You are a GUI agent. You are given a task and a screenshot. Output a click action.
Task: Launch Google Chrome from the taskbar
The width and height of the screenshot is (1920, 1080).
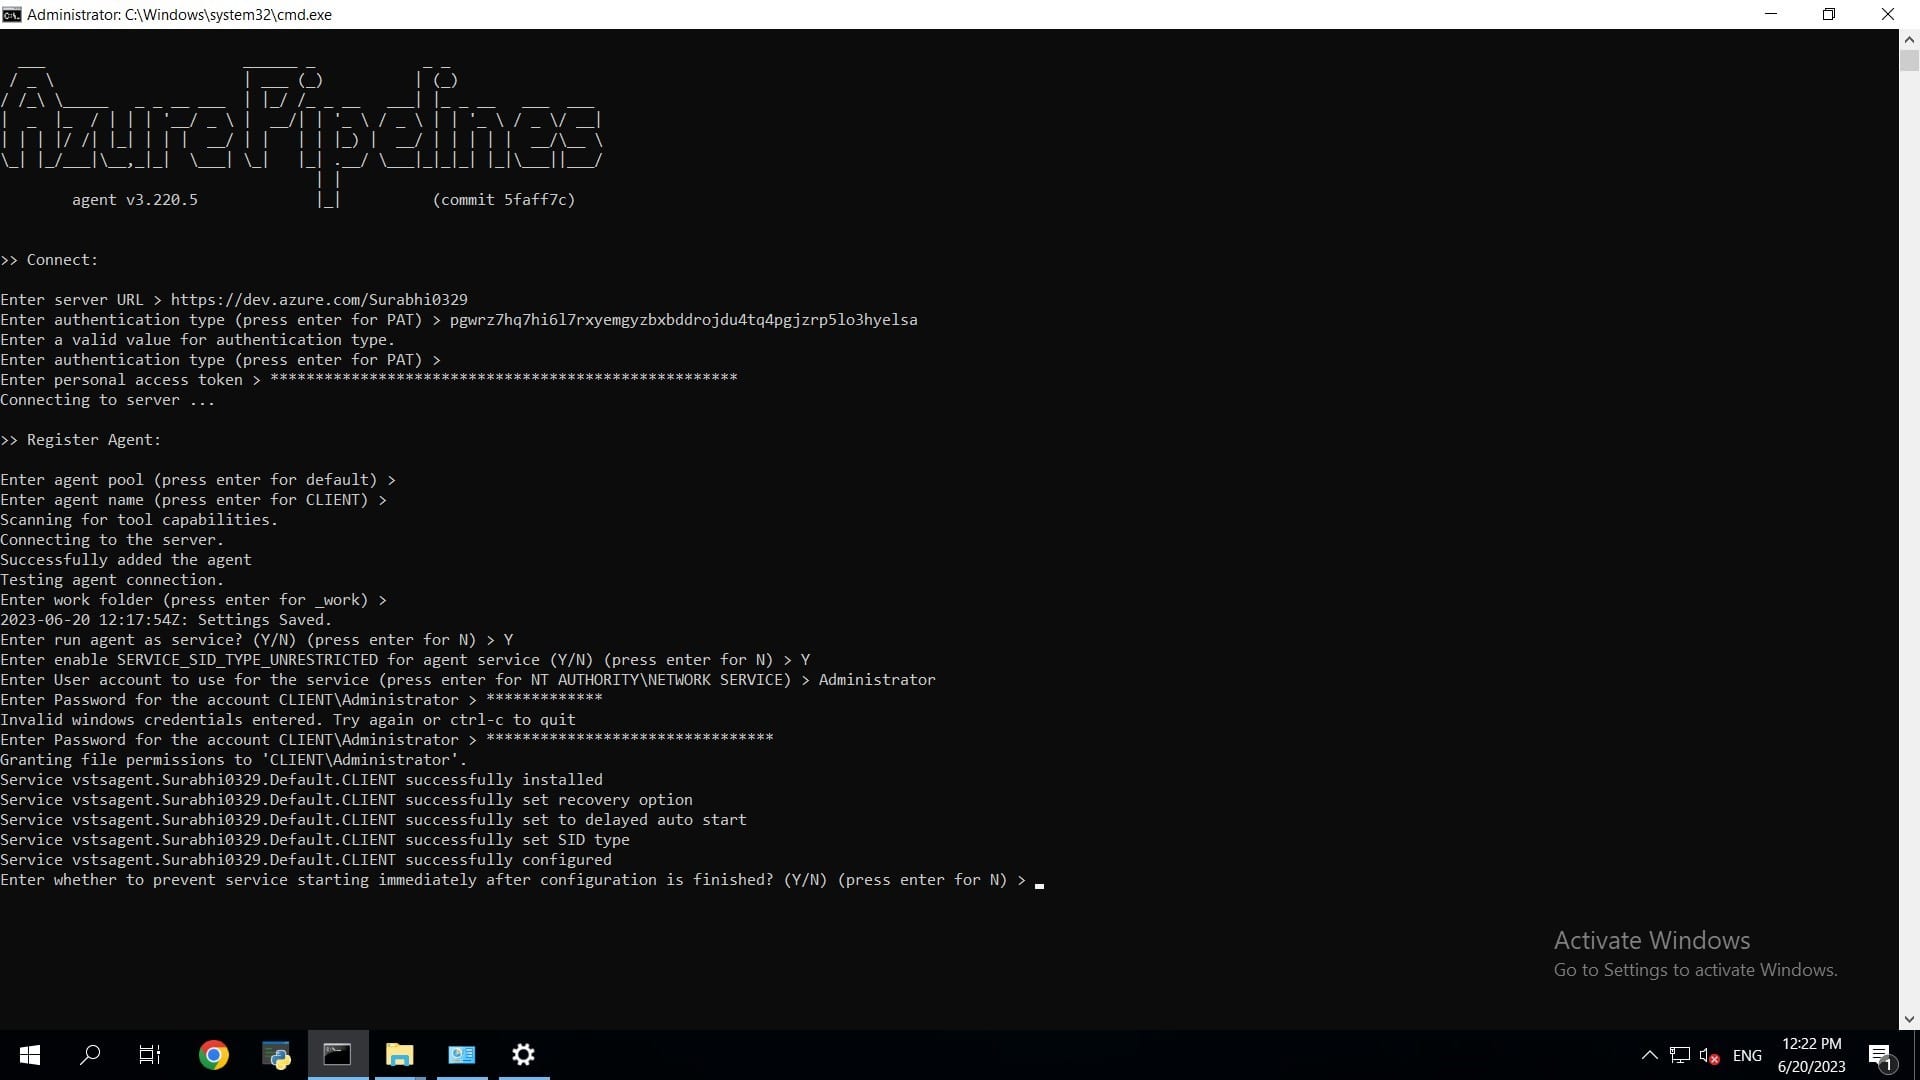tap(213, 1055)
